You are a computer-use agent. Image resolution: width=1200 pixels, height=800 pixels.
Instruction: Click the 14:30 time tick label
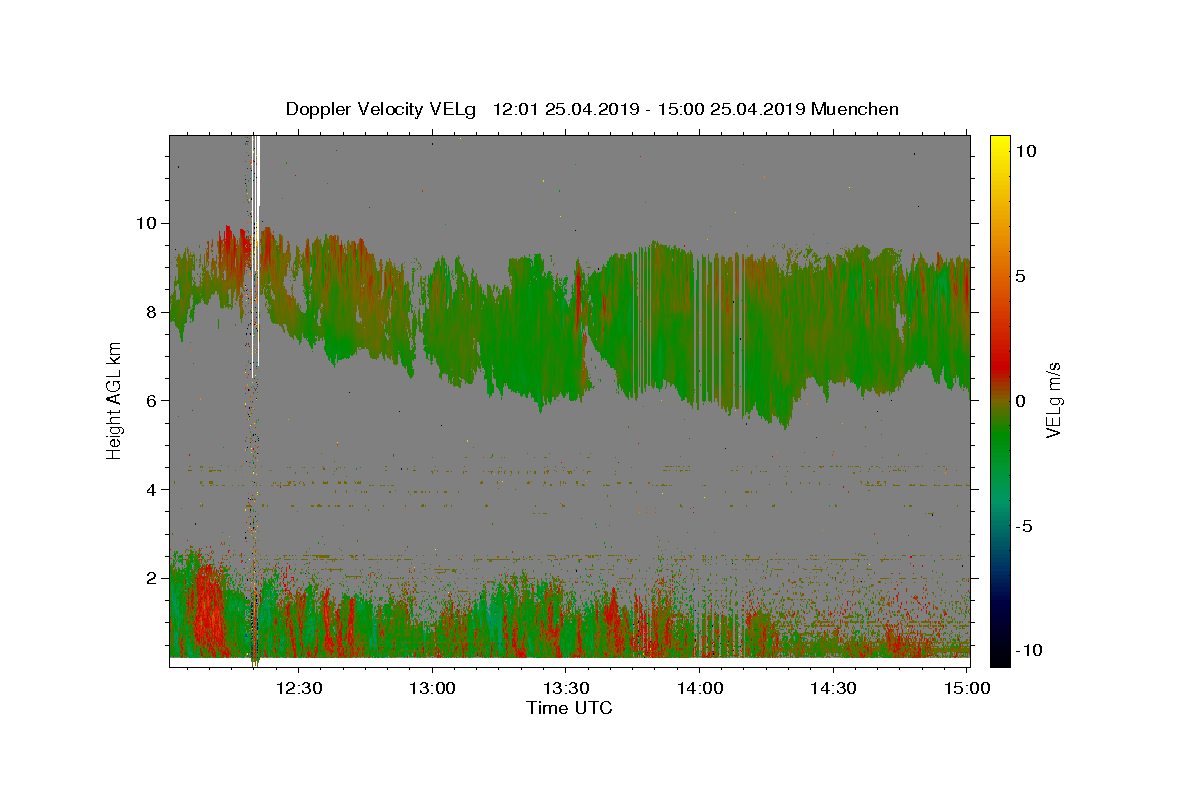[x=833, y=688]
